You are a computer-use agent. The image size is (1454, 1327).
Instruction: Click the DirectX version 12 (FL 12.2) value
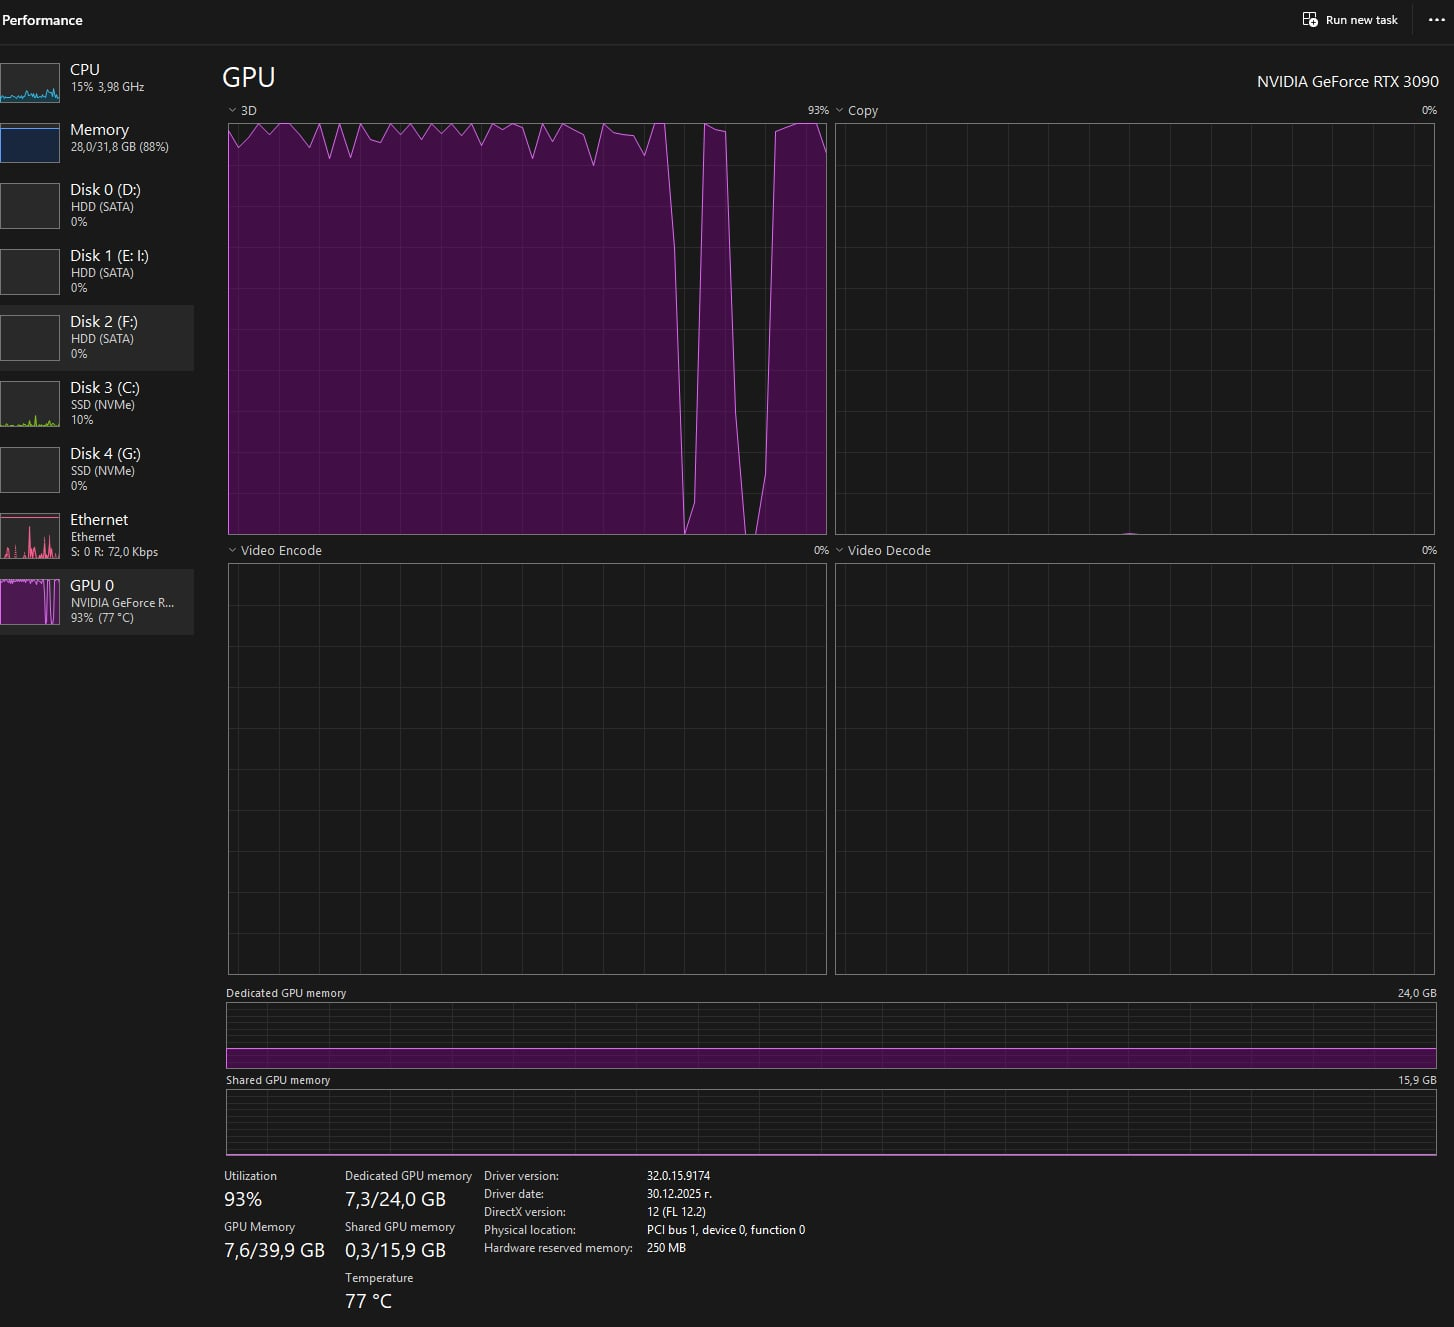tap(676, 1212)
